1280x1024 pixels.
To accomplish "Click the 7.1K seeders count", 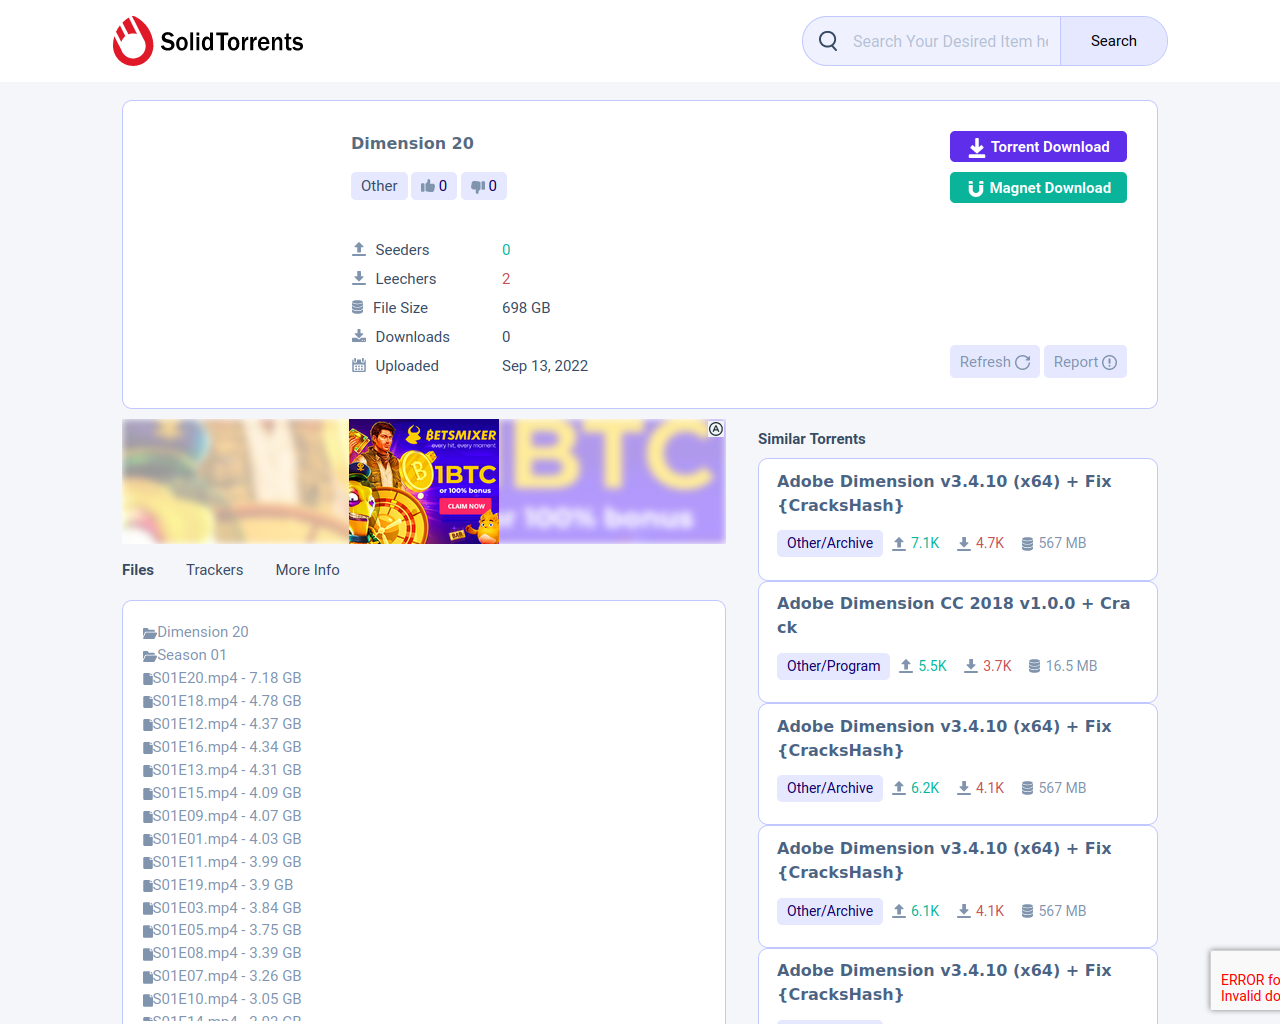I will [x=925, y=543].
